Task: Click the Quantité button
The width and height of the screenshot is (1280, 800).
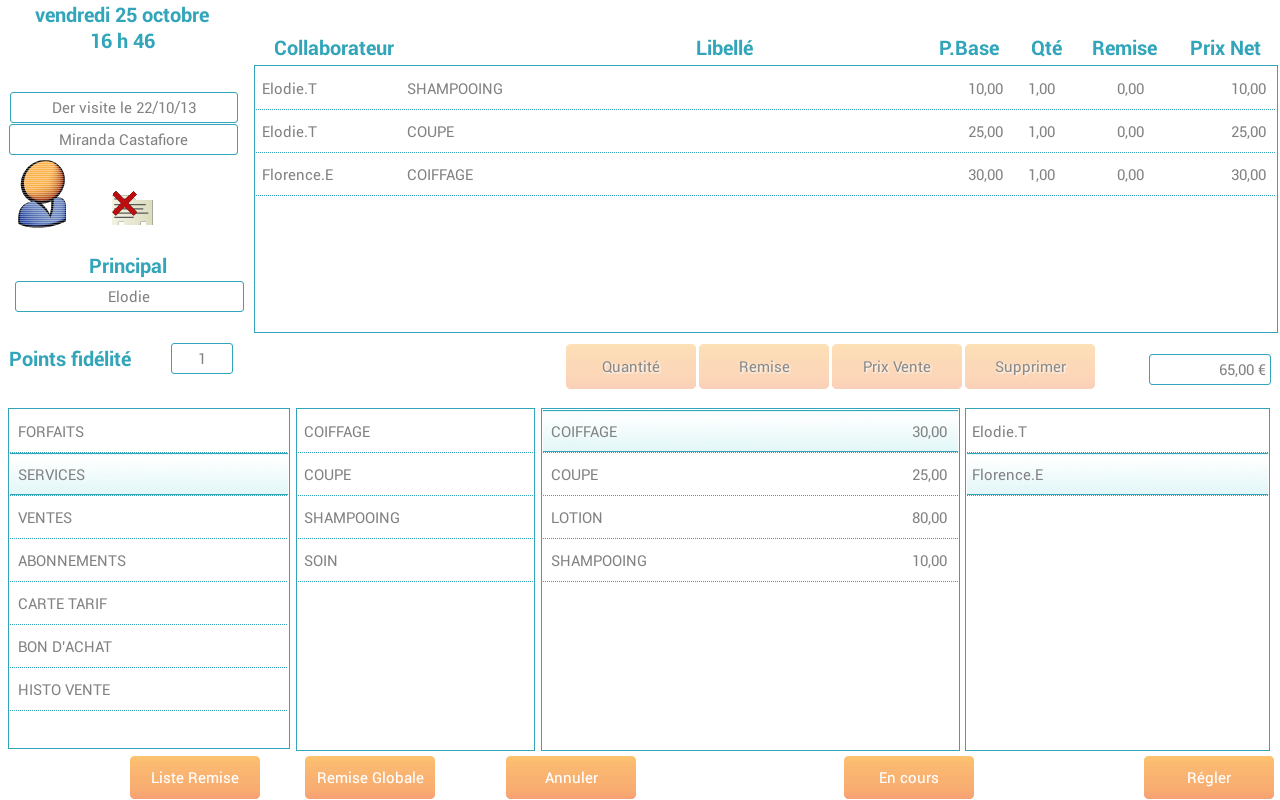Action: (631, 367)
